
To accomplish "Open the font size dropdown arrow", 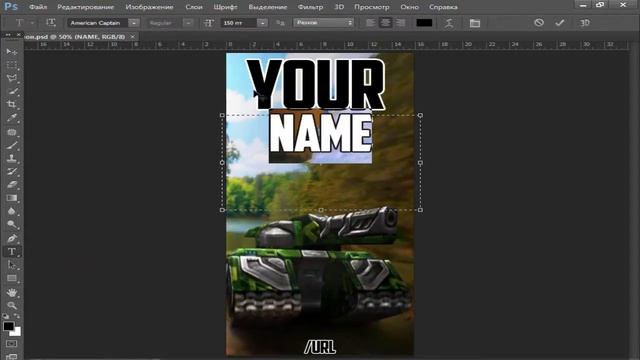I will 263,23.
